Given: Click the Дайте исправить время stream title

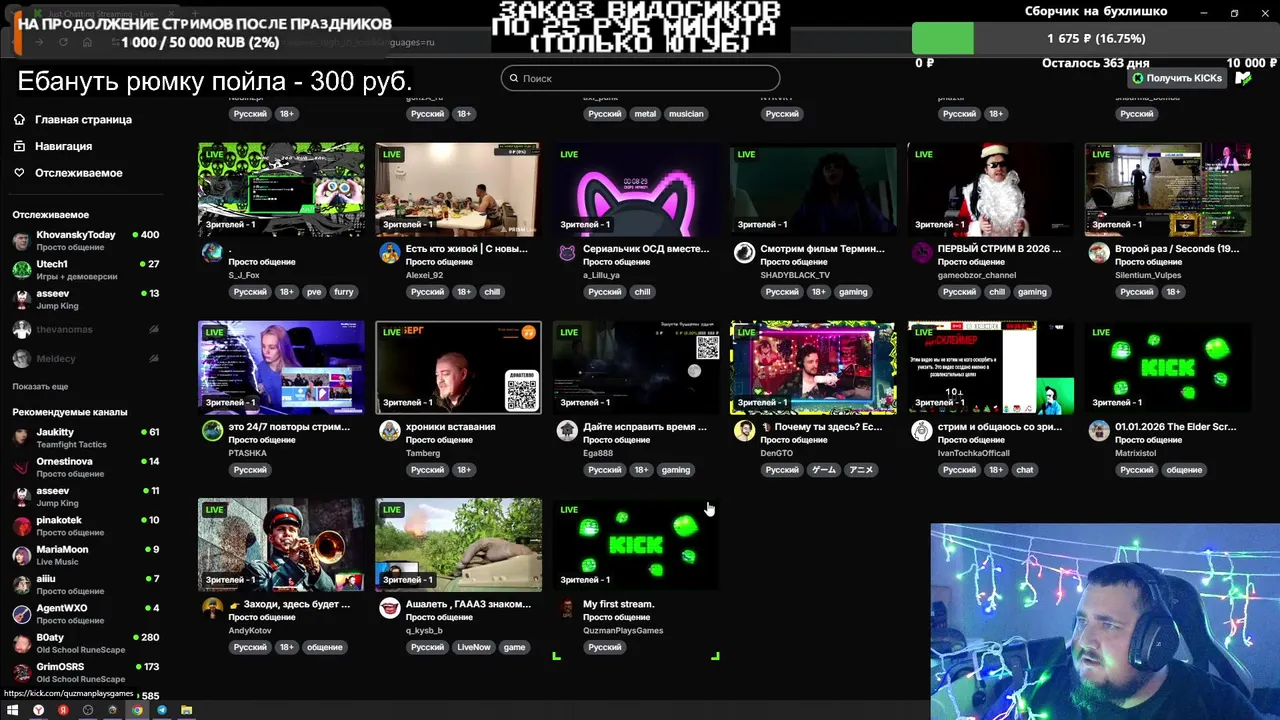Looking at the screenshot, I should pyautogui.click(x=645, y=426).
